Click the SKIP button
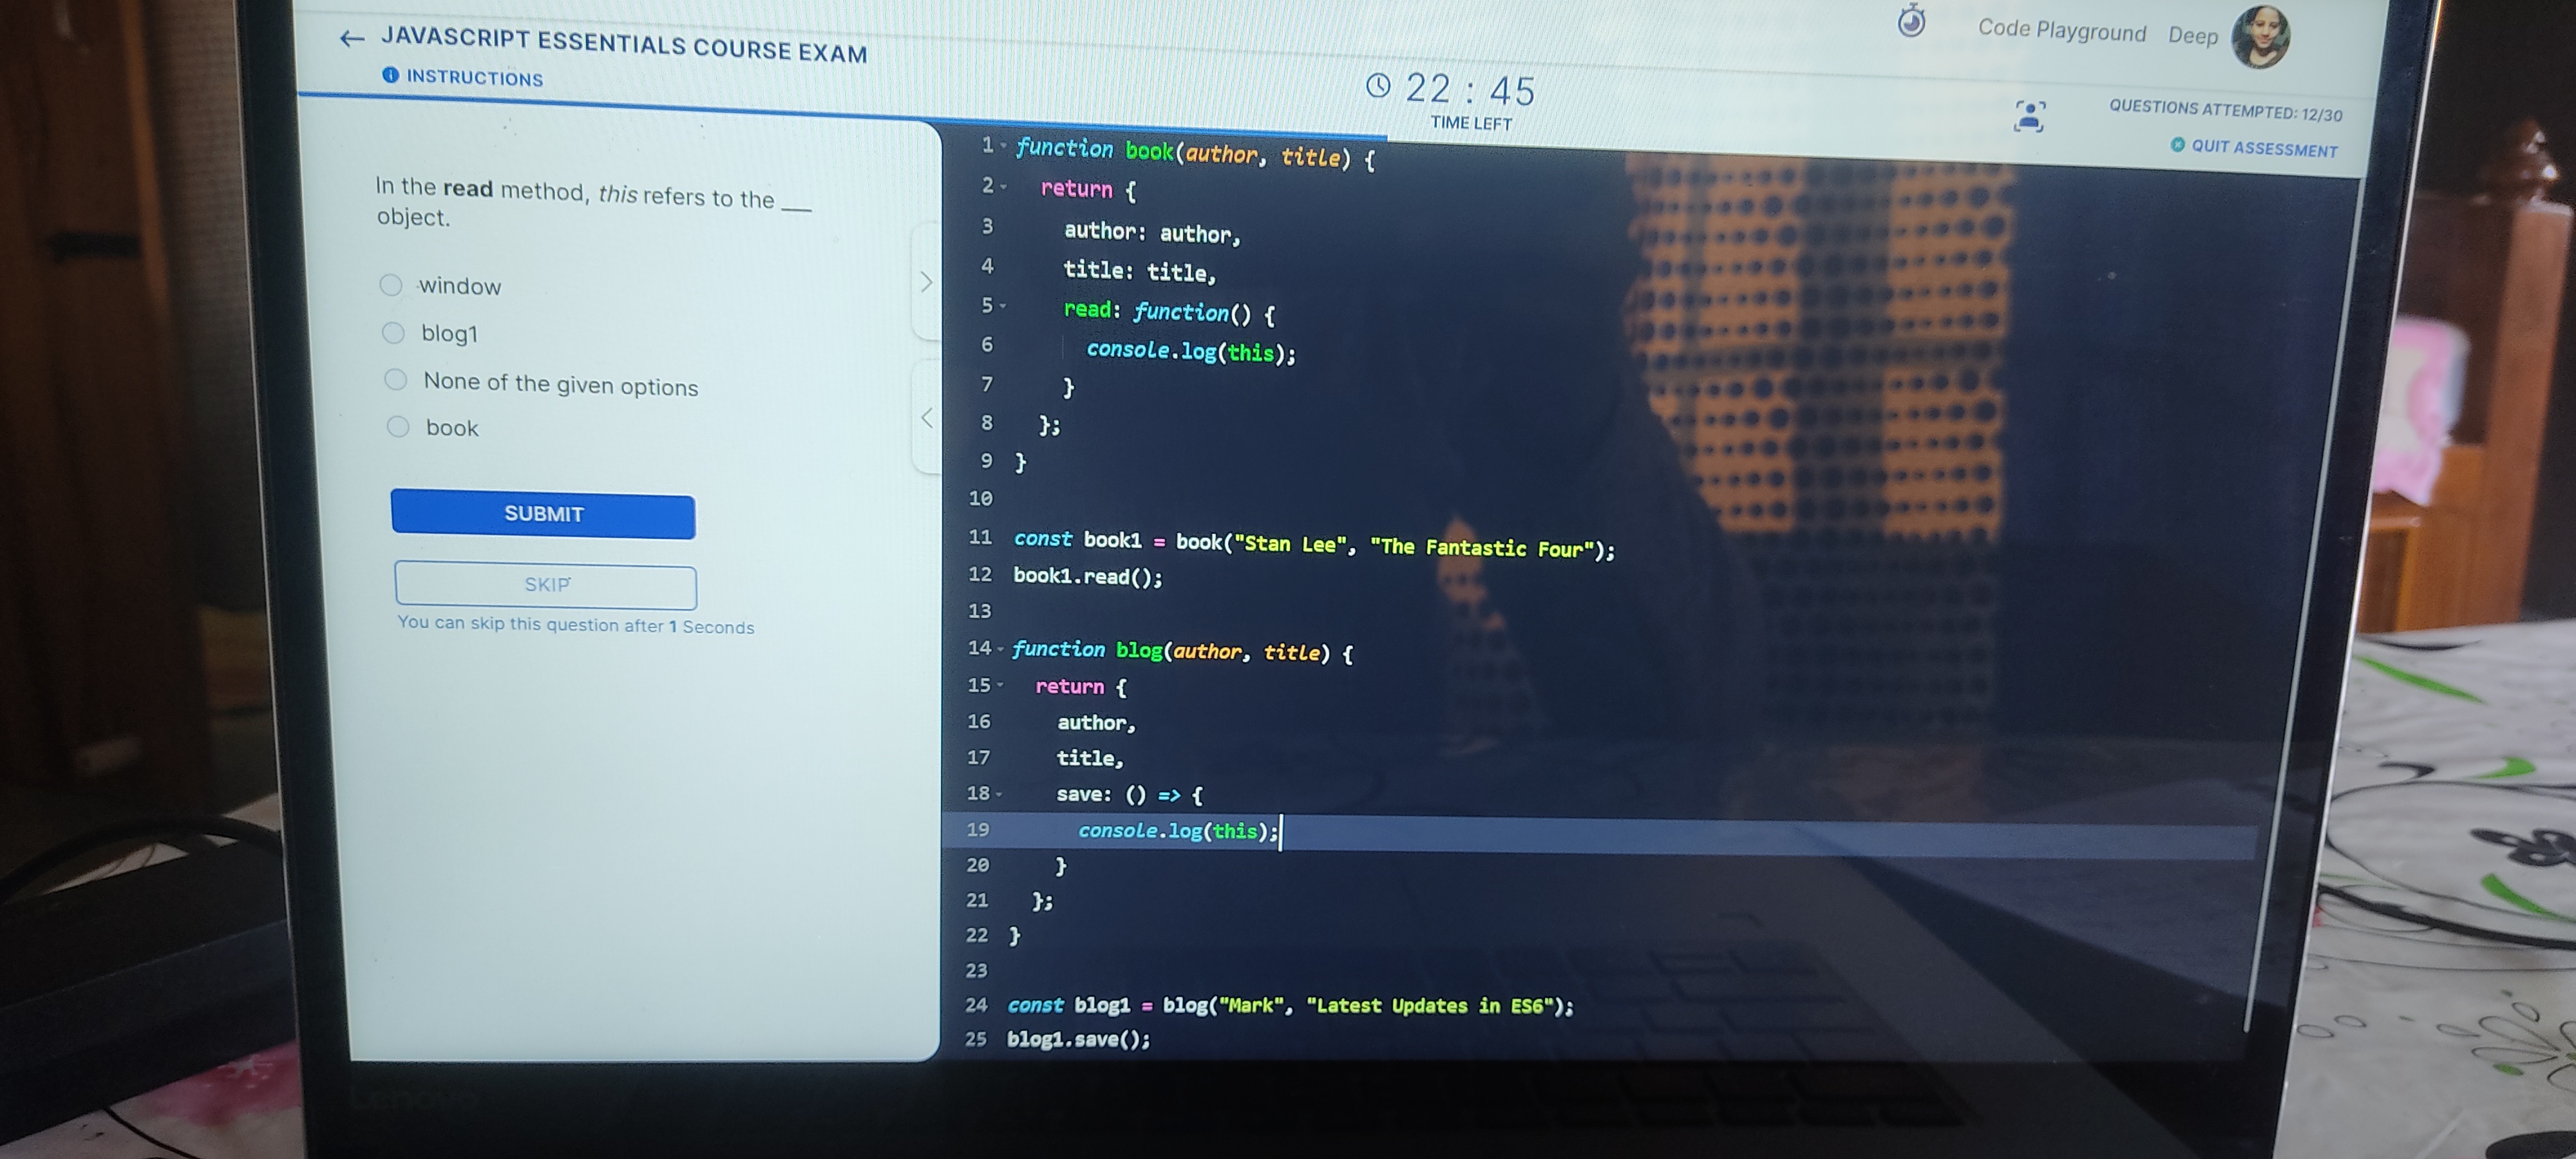This screenshot has height=1159, width=2576. click(545, 585)
